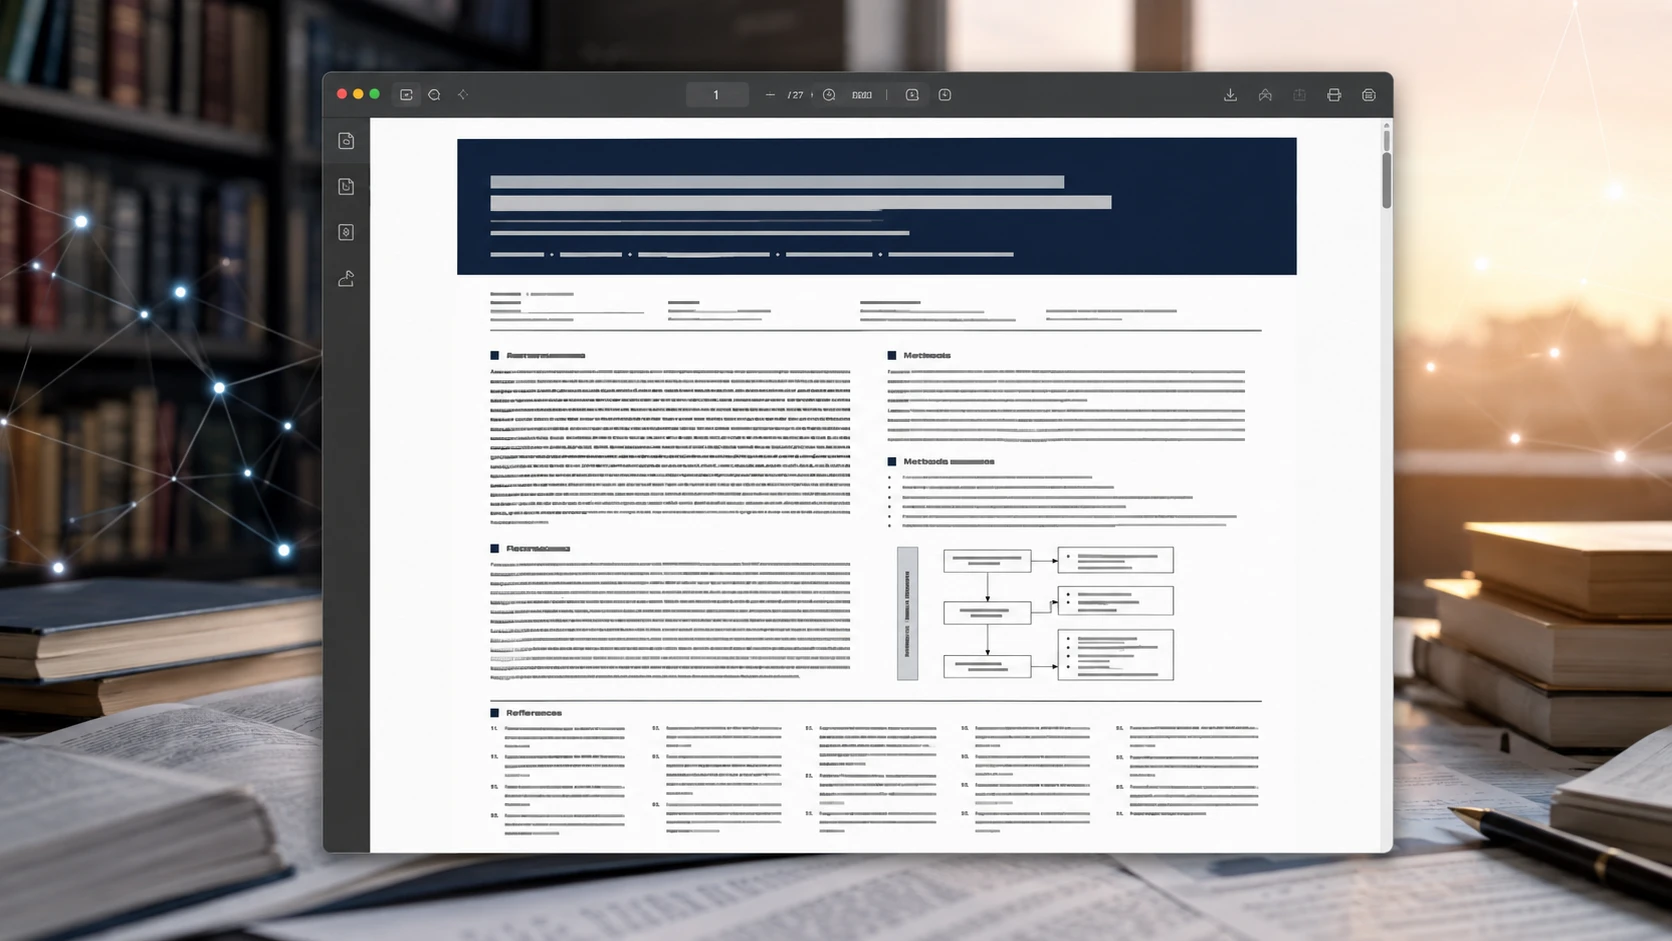This screenshot has height=941, width=1672.
Task: Click the "References" section heading
Action: (x=534, y=713)
